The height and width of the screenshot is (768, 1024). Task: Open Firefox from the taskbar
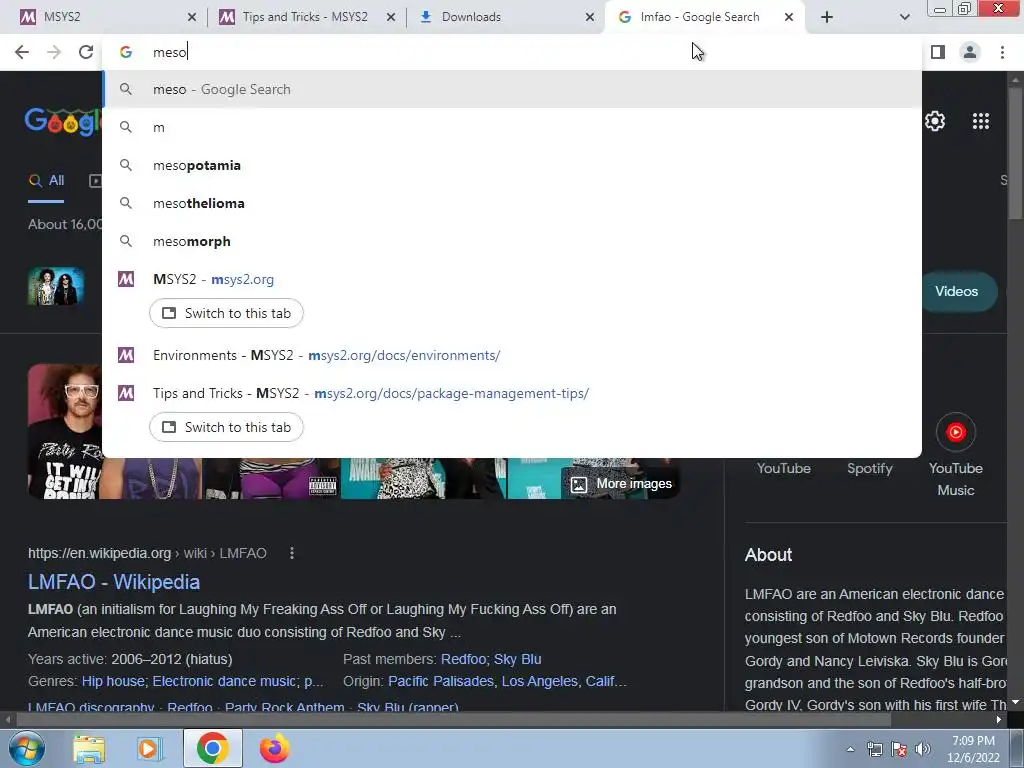274,749
